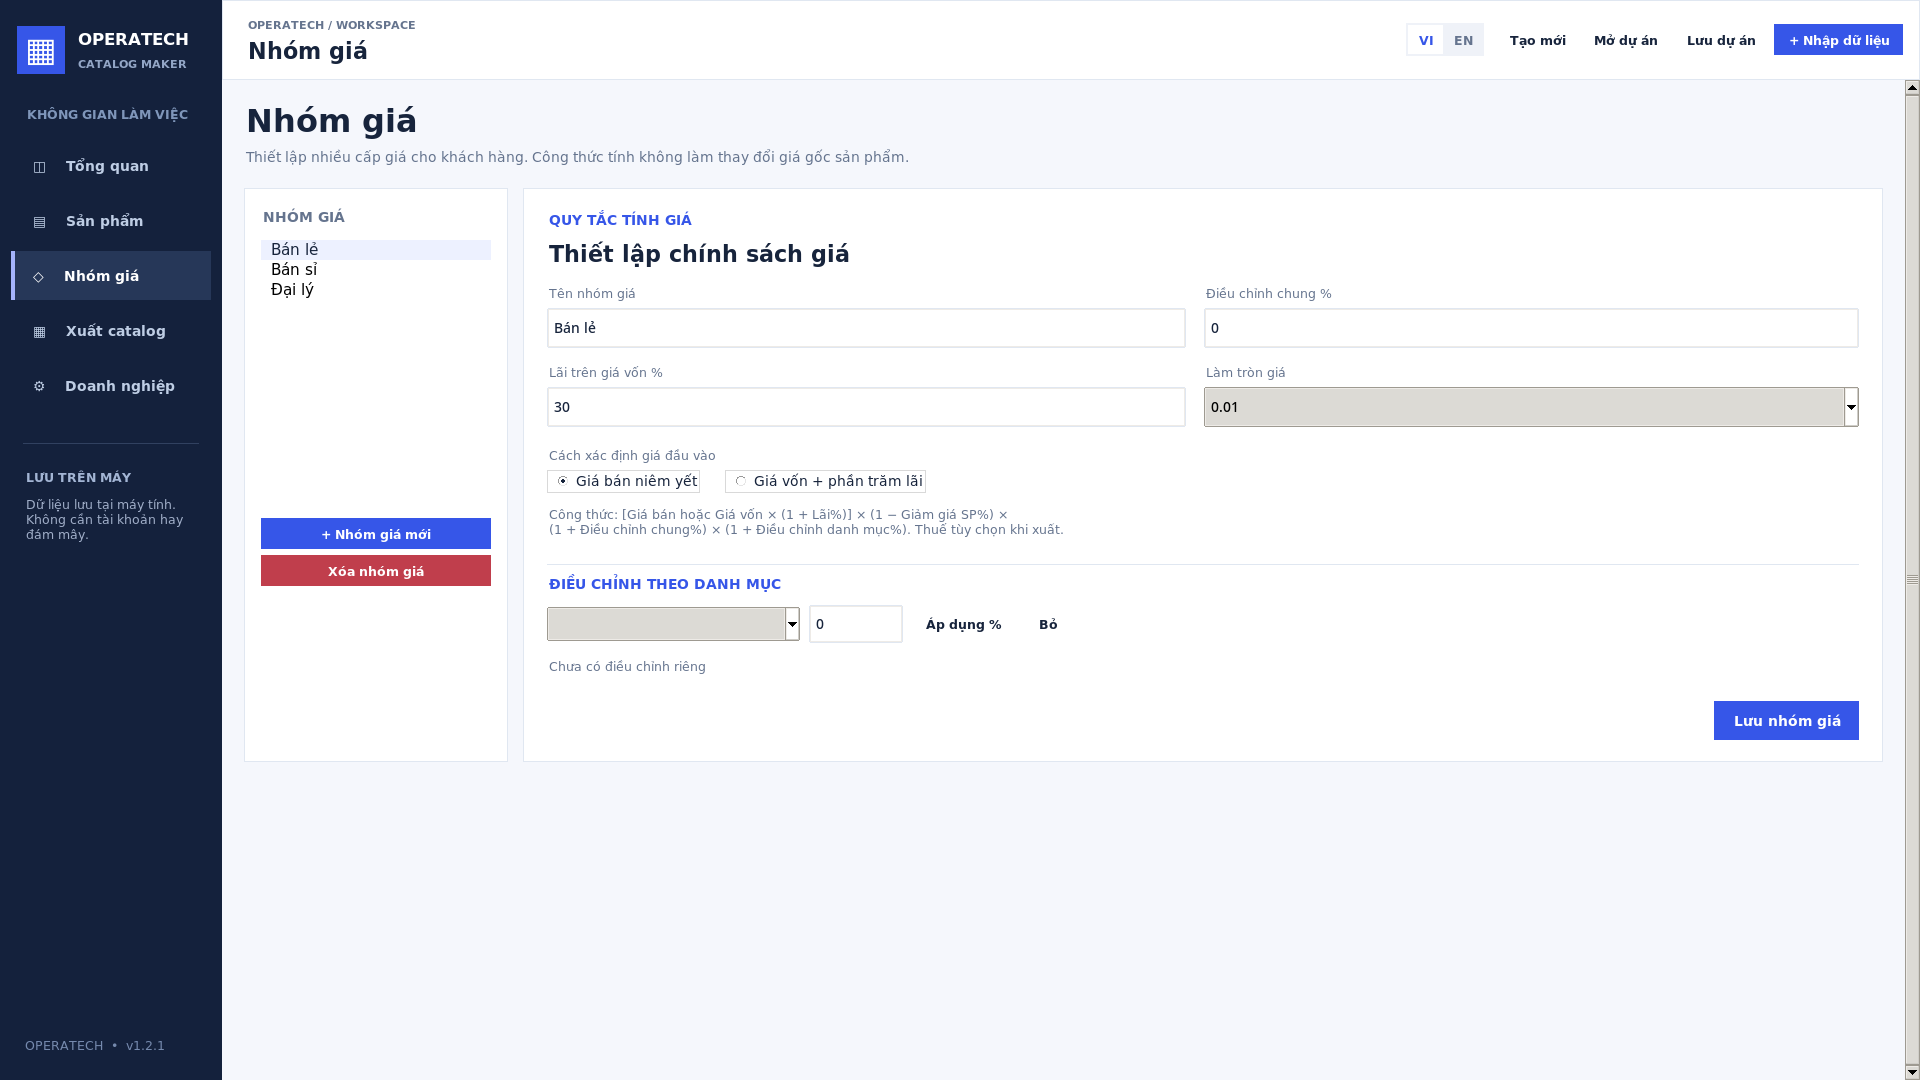Screen dimensions: 1920x1080
Task: Click the Sản phẩm sidebar icon
Action: point(40,222)
